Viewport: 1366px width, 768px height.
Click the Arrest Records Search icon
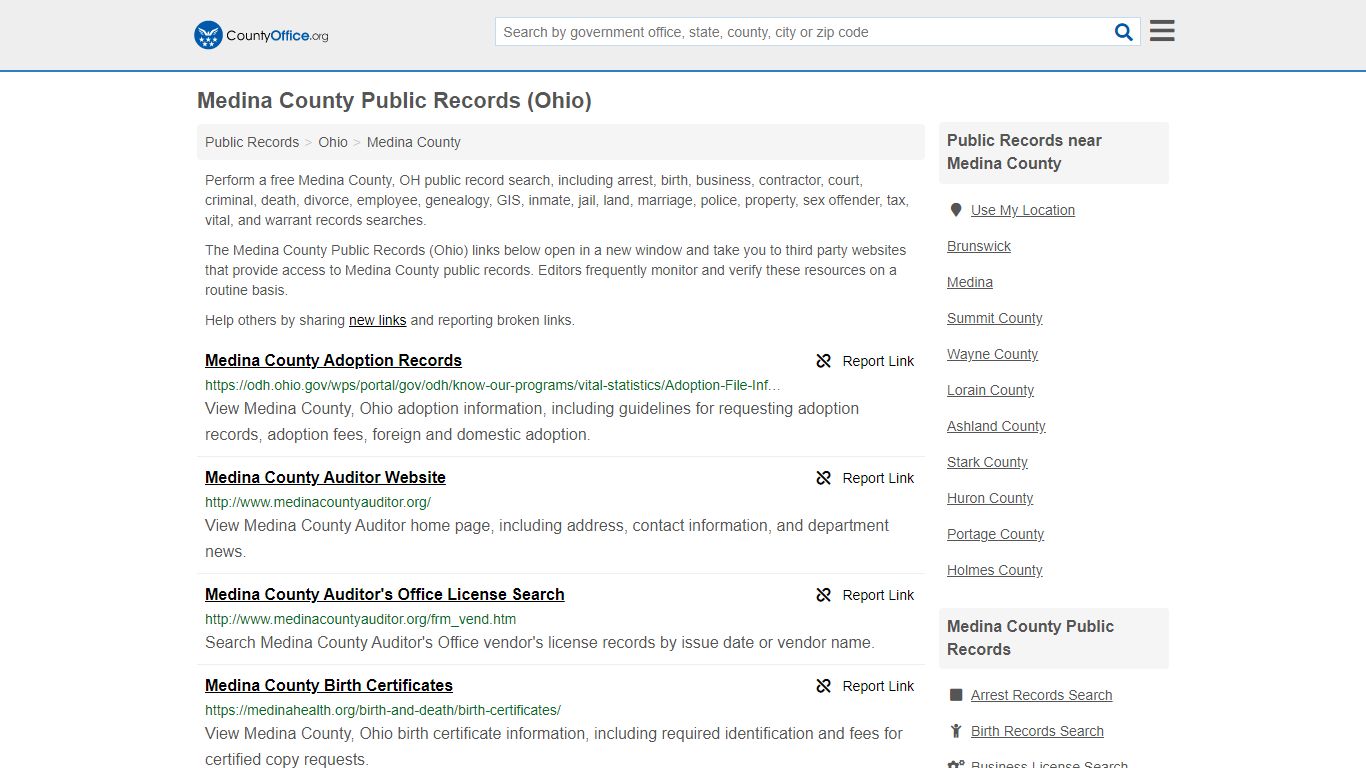956,695
